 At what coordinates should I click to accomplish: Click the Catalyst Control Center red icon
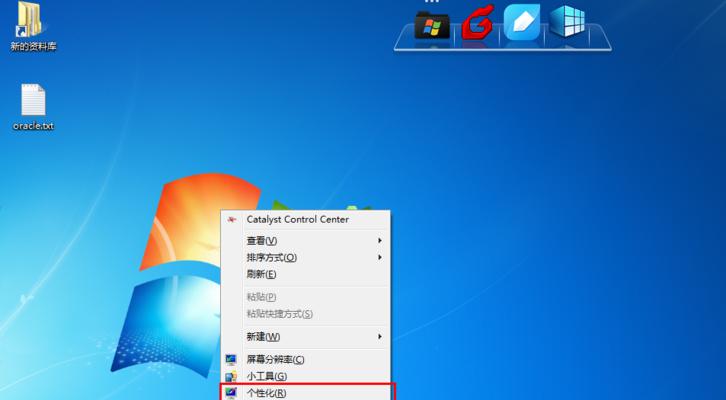[232, 219]
